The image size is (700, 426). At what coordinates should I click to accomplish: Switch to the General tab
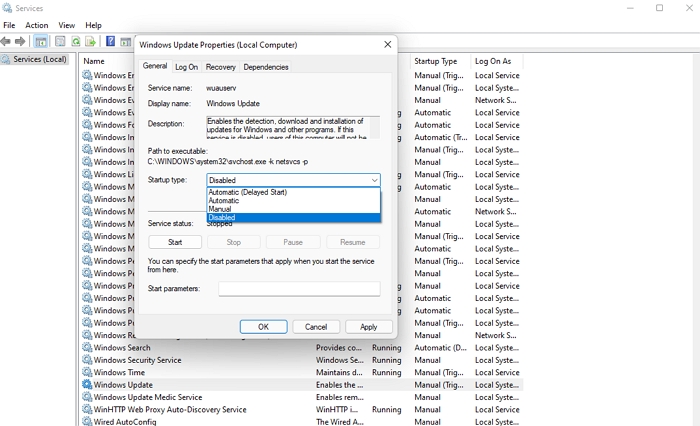[x=155, y=66]
